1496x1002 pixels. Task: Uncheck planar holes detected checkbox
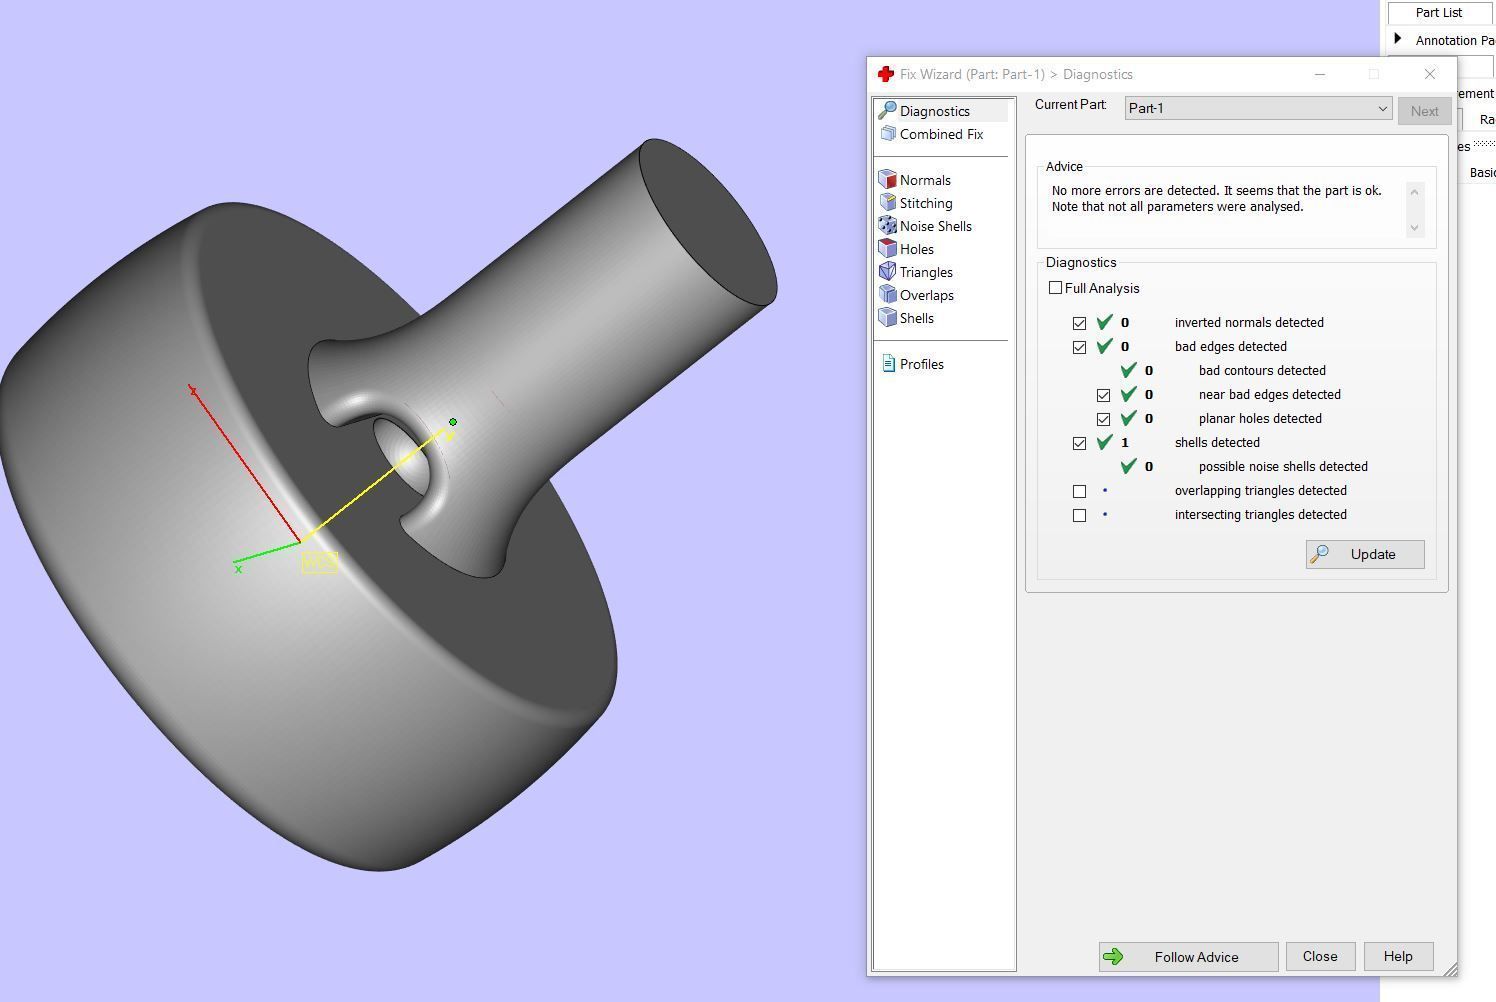click(1103, 419)
